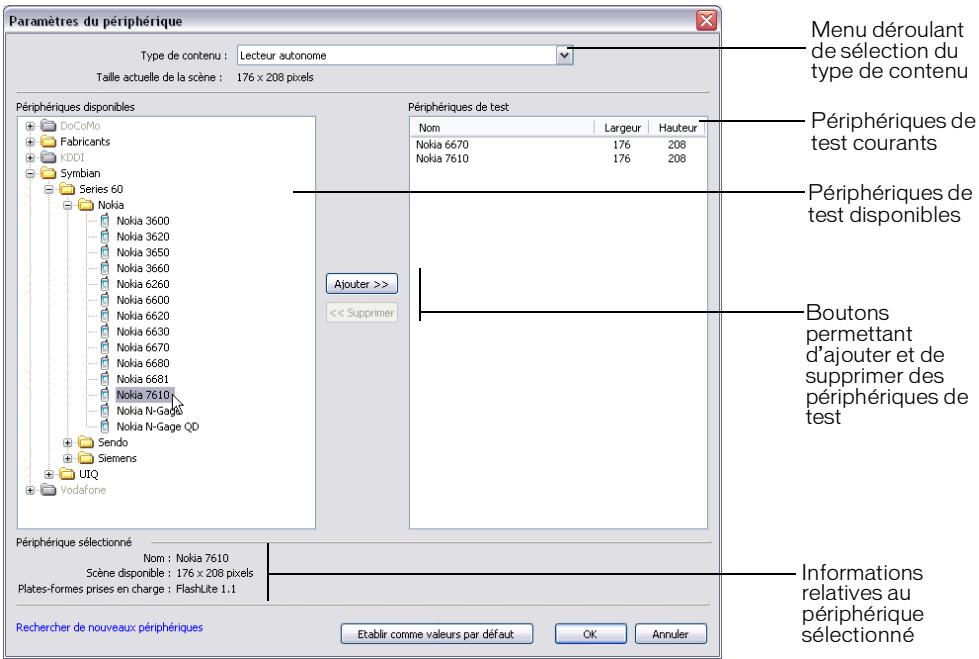Collapse the Series 60 tree node
This screenshot has height=659, width=979.
point(49,189)
